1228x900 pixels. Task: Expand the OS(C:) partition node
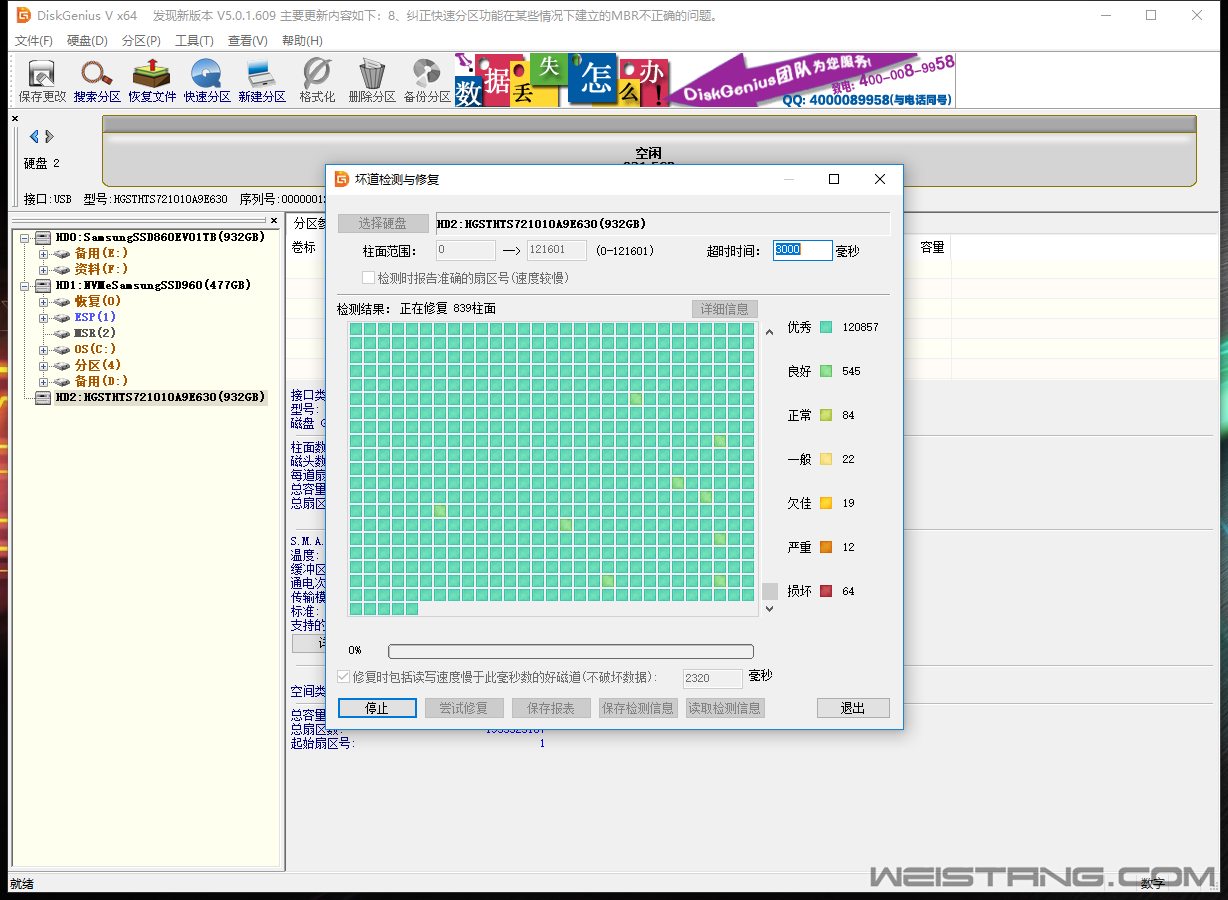[x=43, y=349]
